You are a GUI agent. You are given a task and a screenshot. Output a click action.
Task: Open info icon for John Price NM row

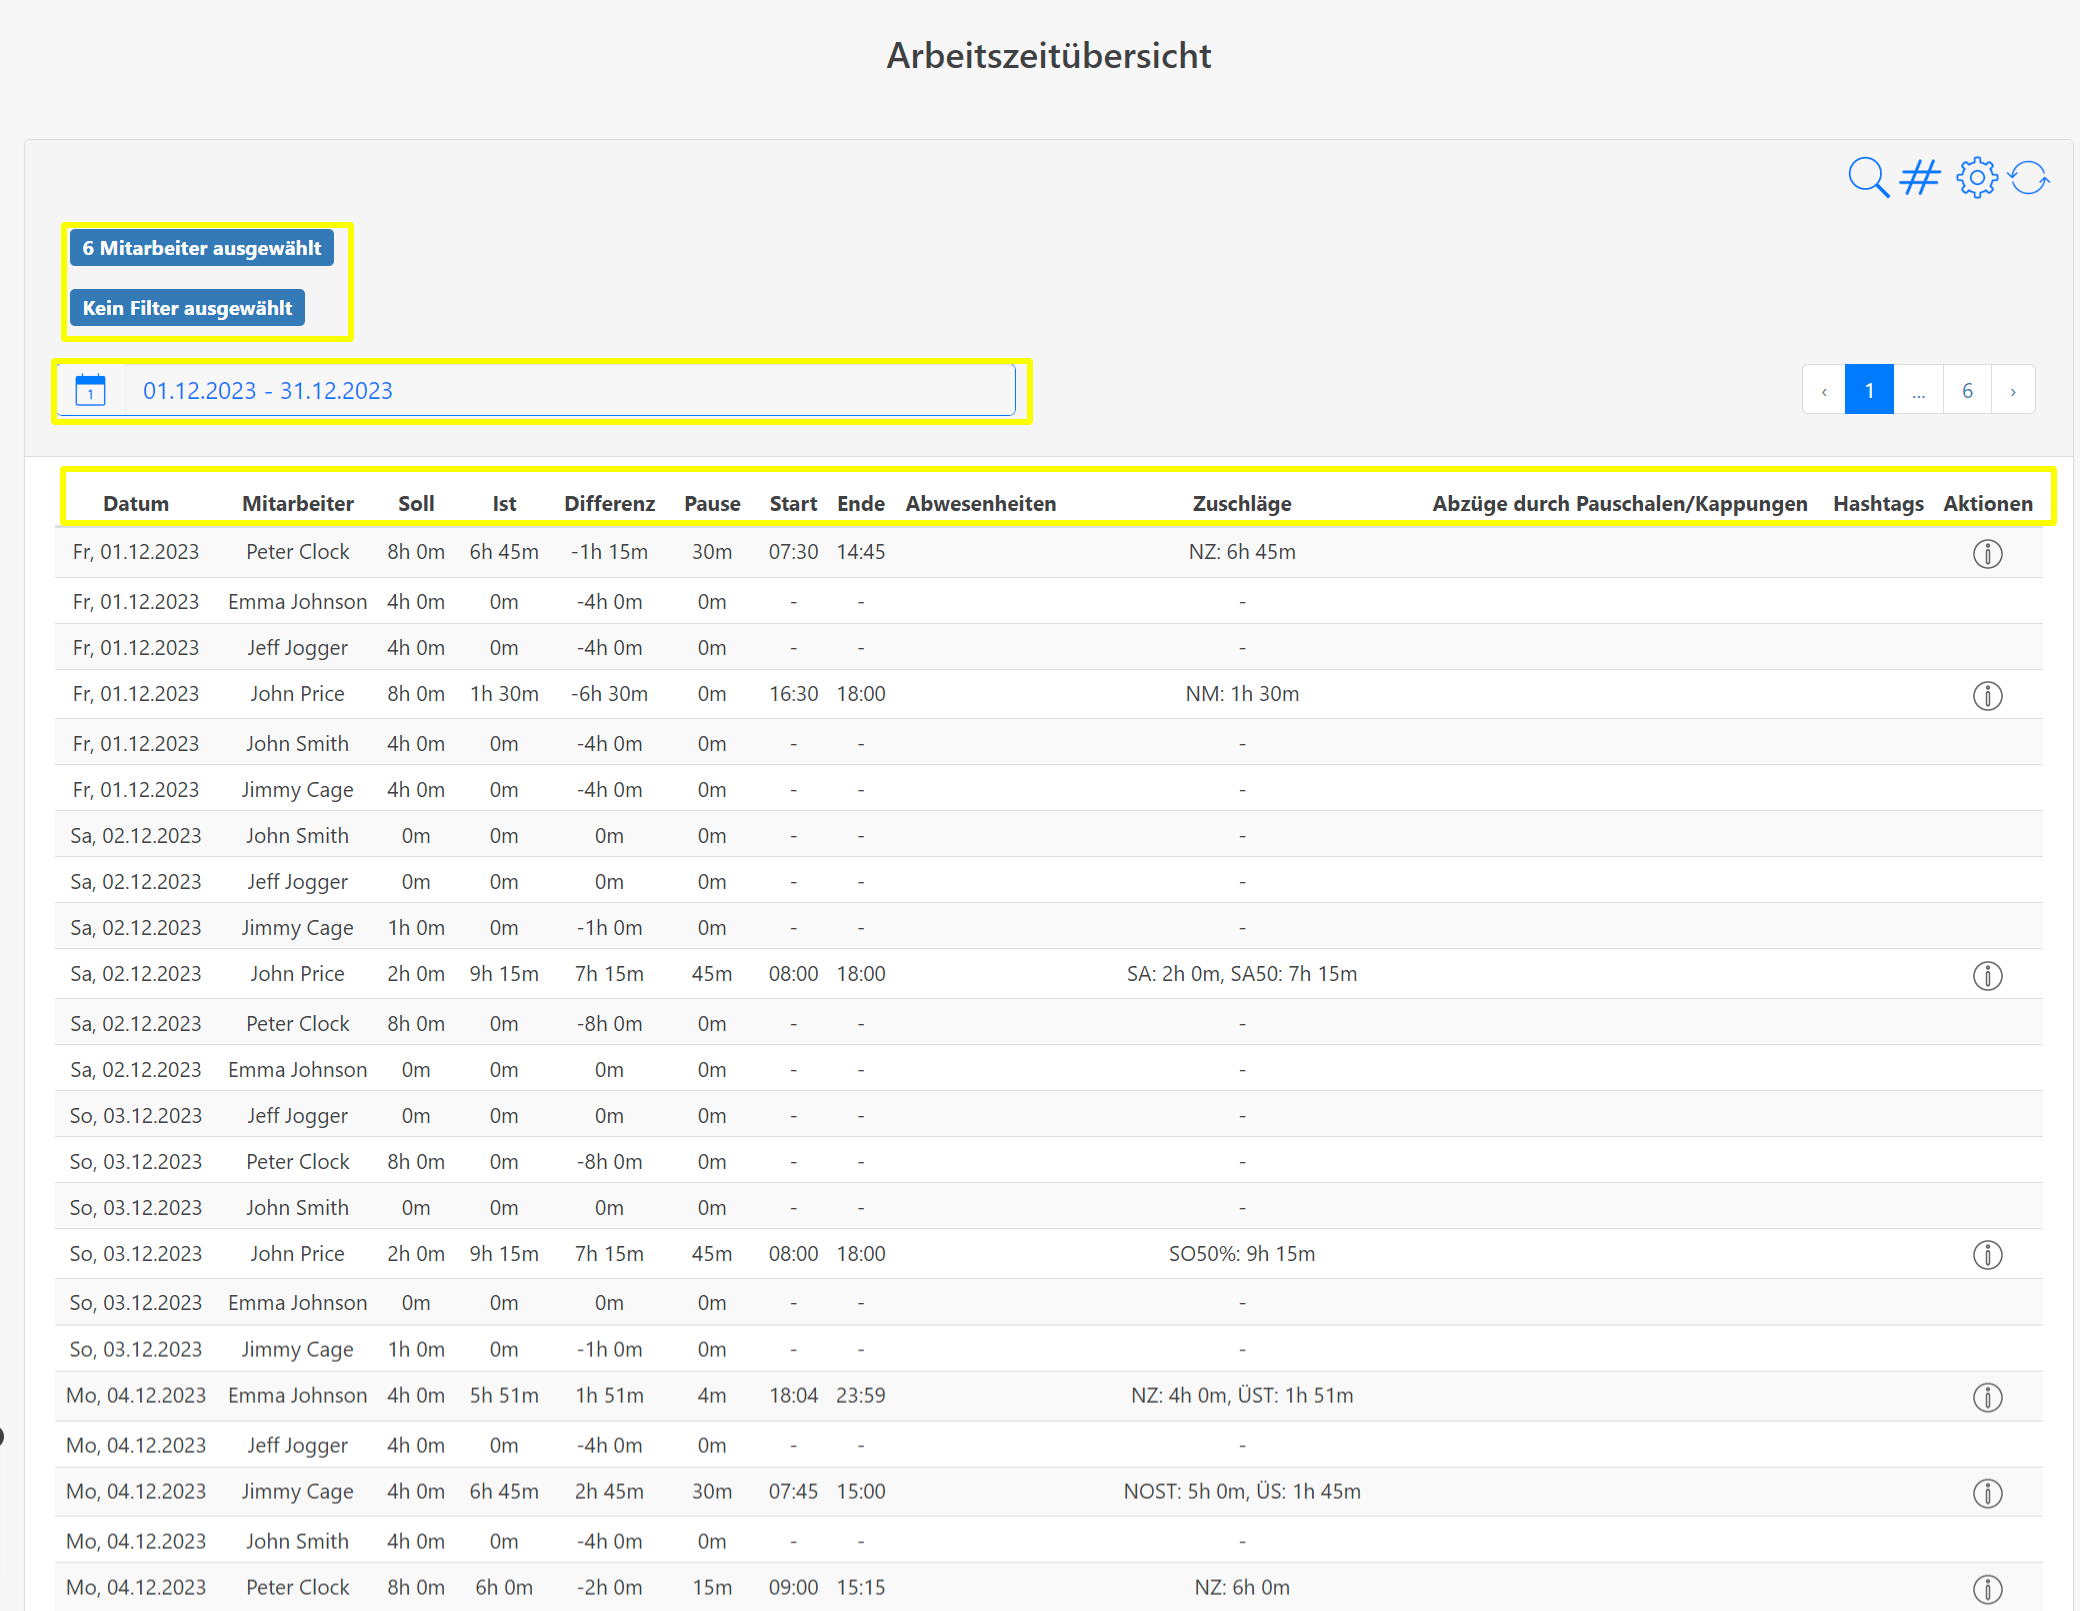[x=1987, y=695]
